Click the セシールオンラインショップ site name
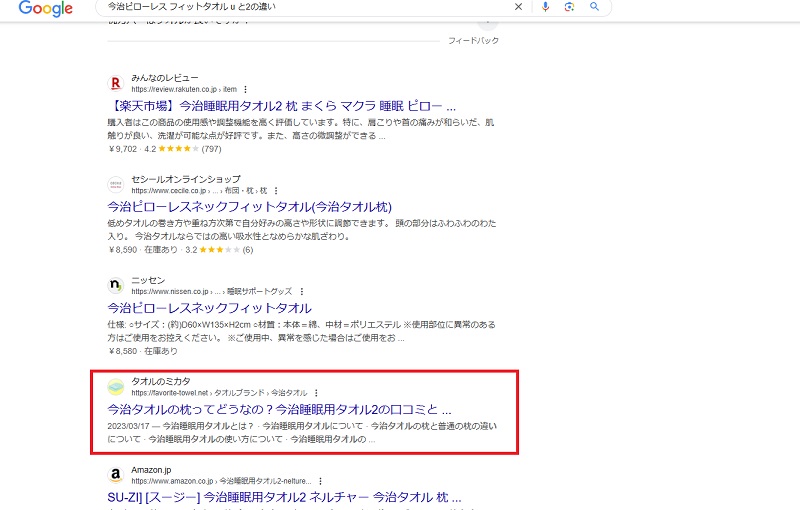 [186, 179]
